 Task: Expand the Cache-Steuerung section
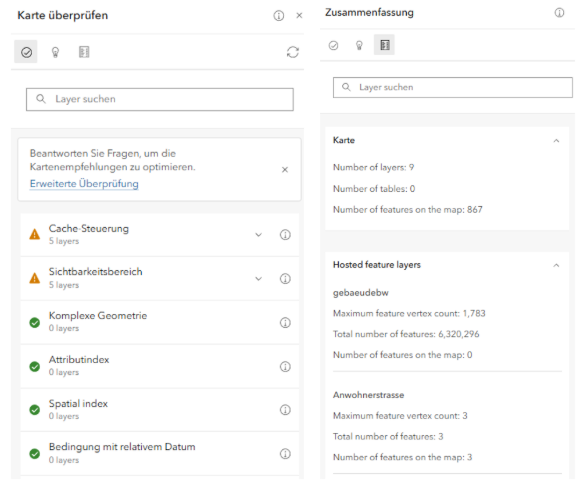258,234
